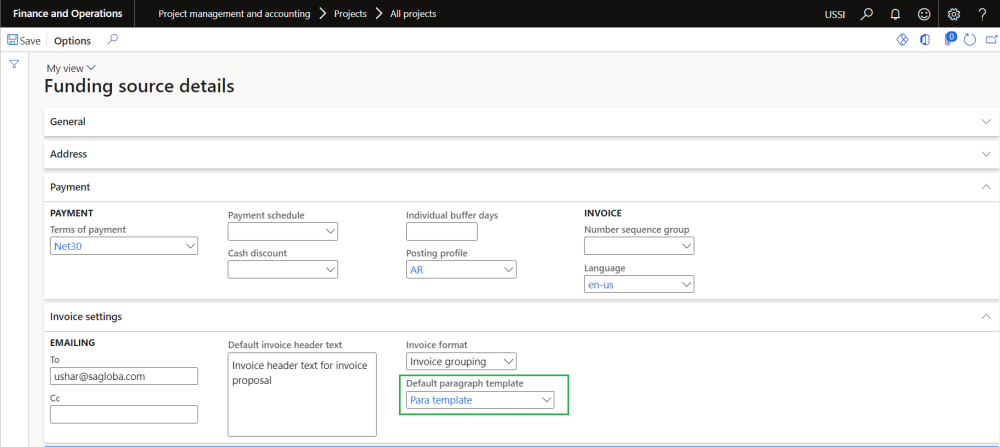Open the My view selector
Viewport: 1000px width, 447px height.
pyautogui.click(x=71, y=68)
